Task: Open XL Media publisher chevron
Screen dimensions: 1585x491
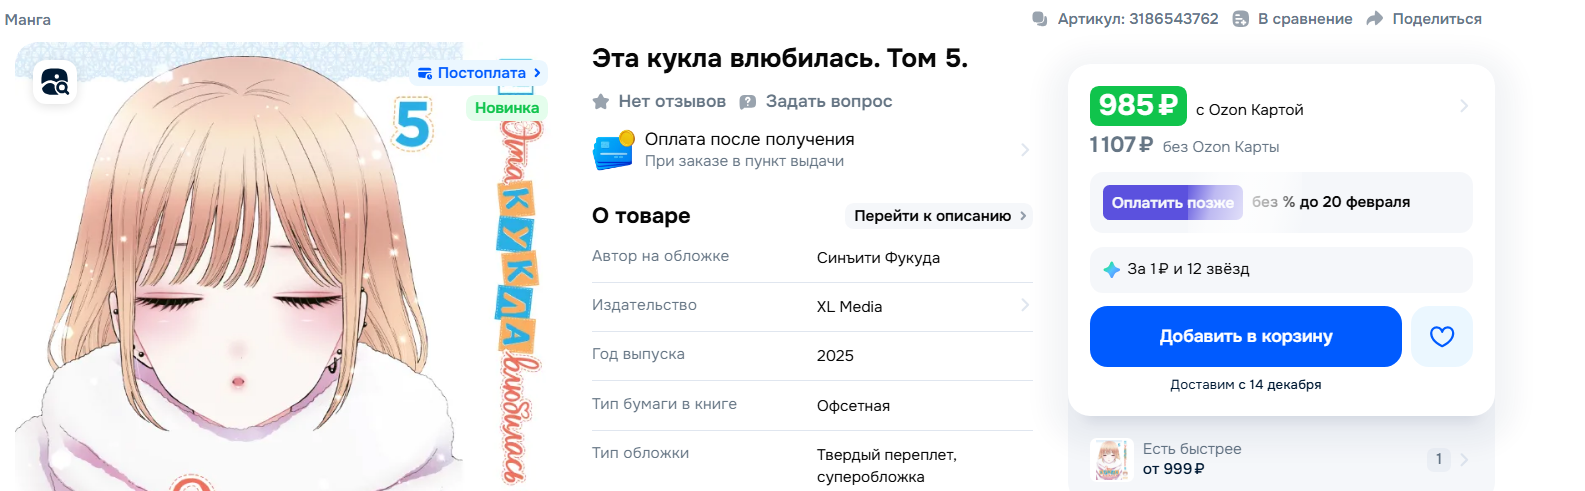Action: pyautogui.click(x=1024, y=305)
